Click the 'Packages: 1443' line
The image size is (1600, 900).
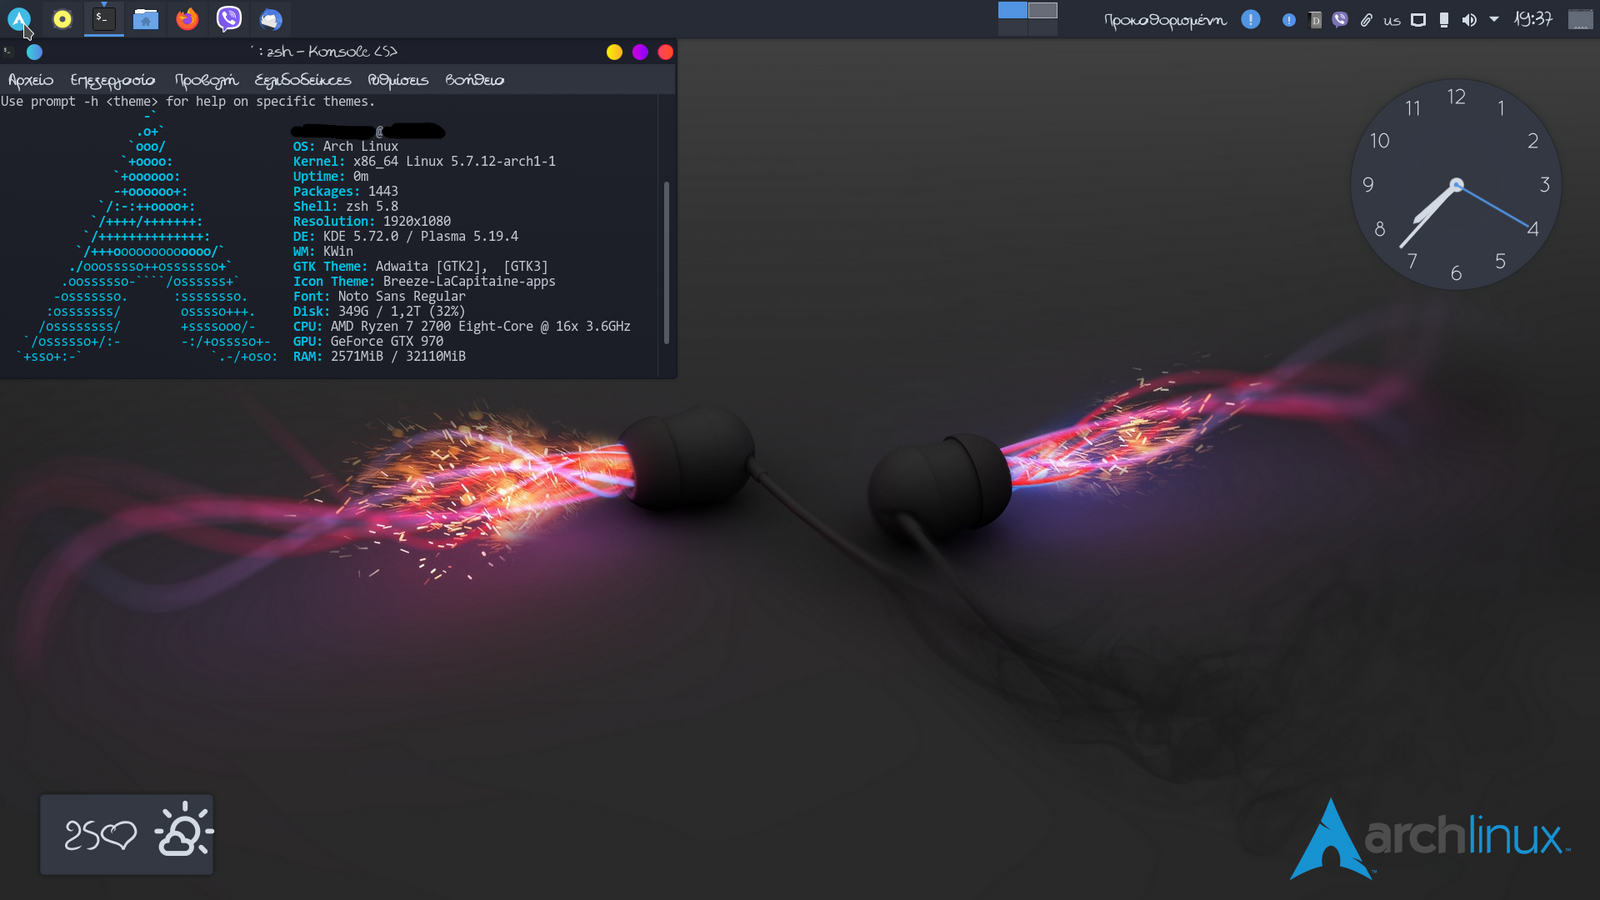pos(345,191)
